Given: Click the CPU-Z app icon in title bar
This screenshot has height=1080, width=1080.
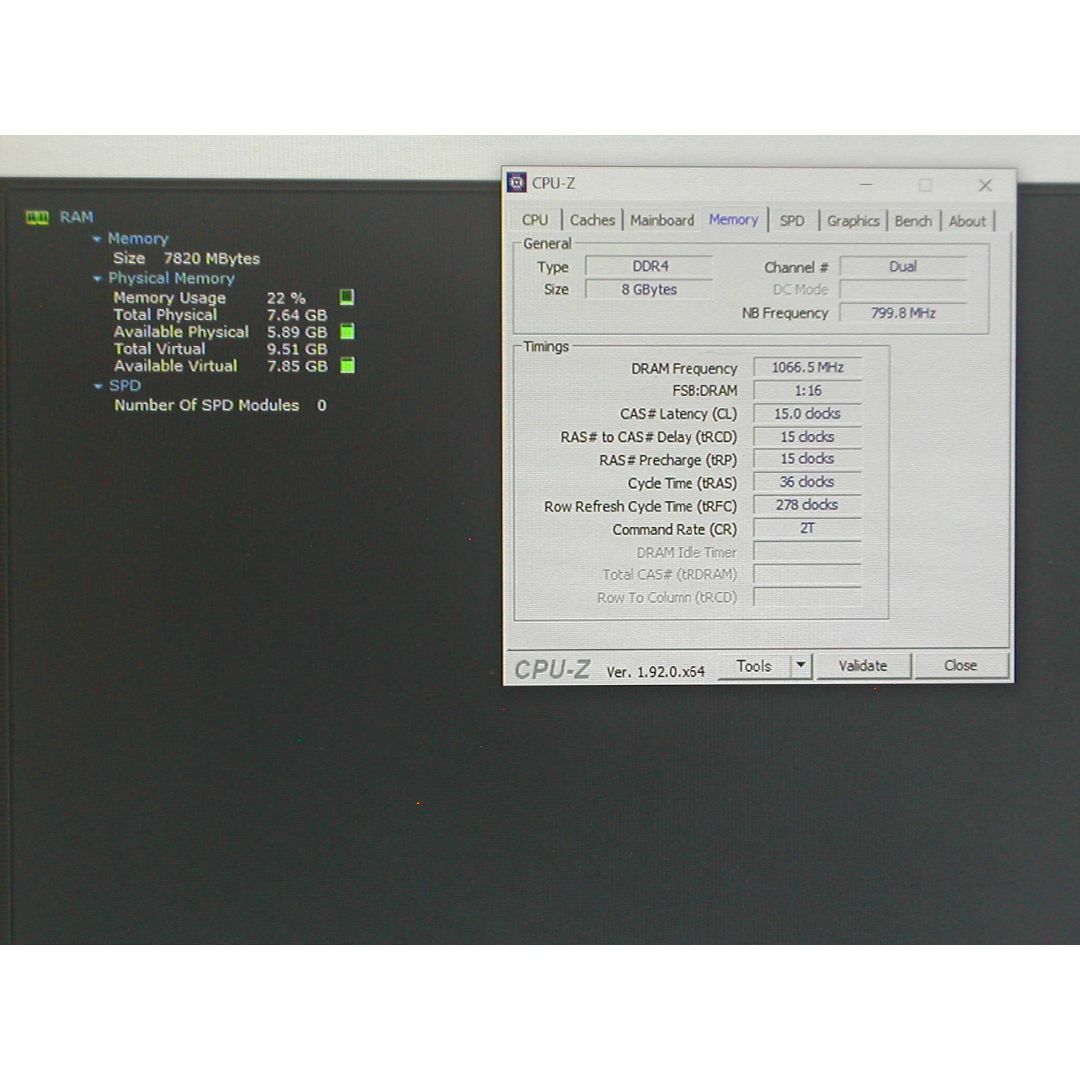Looking at the screenshot, I should pos(517,183).
